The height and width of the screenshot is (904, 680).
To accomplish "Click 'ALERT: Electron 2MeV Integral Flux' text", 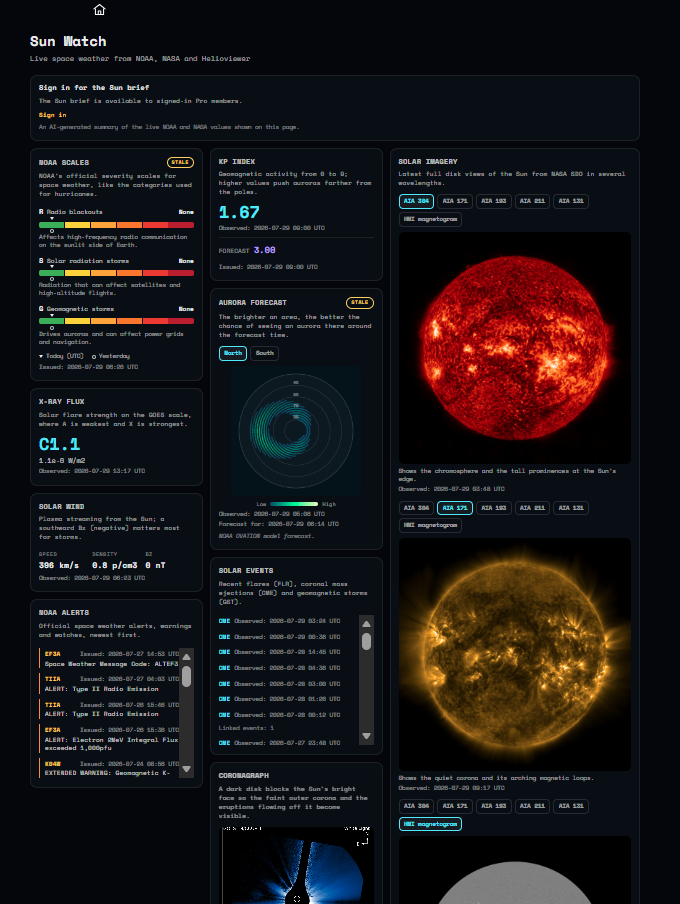I will click(x=111, y=740).
